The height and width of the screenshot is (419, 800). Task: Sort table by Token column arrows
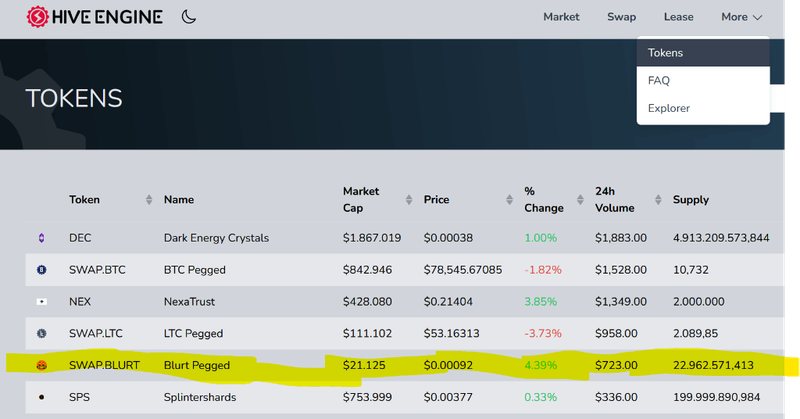pyautogui.click(x=149, y=200)
